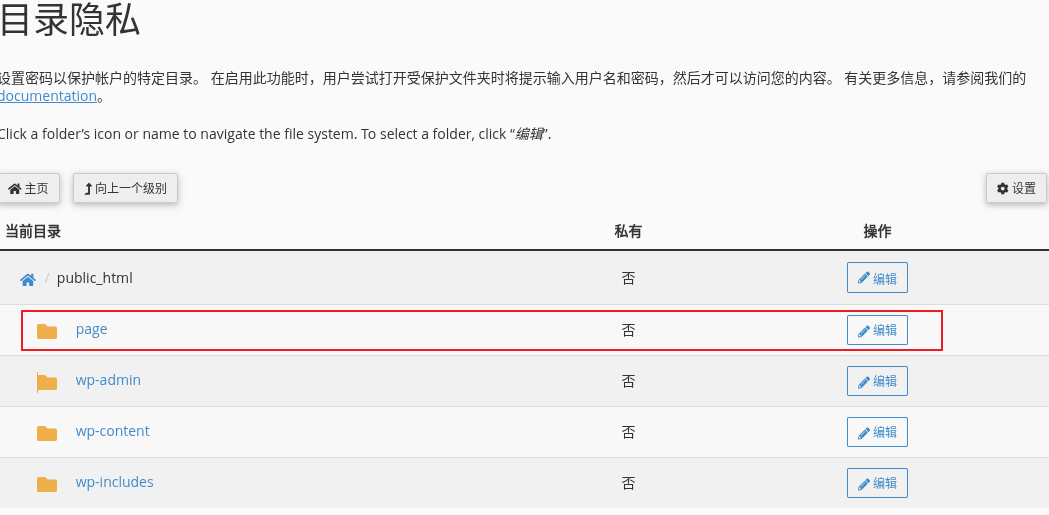Go to 主页 home button

29,188
